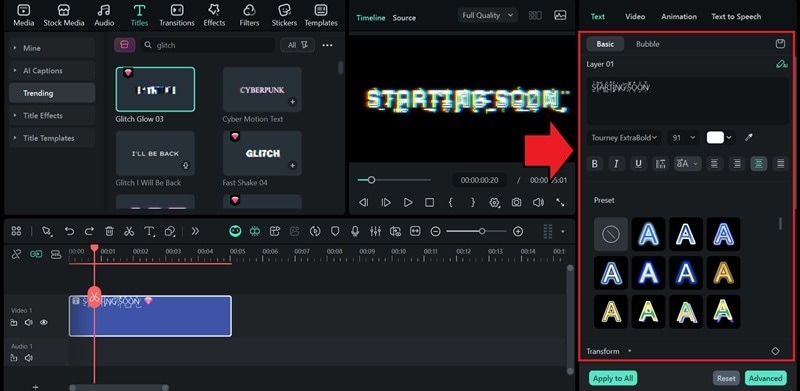Open the Stock Media tab
The image size is (800, 391).
[64, 15]
